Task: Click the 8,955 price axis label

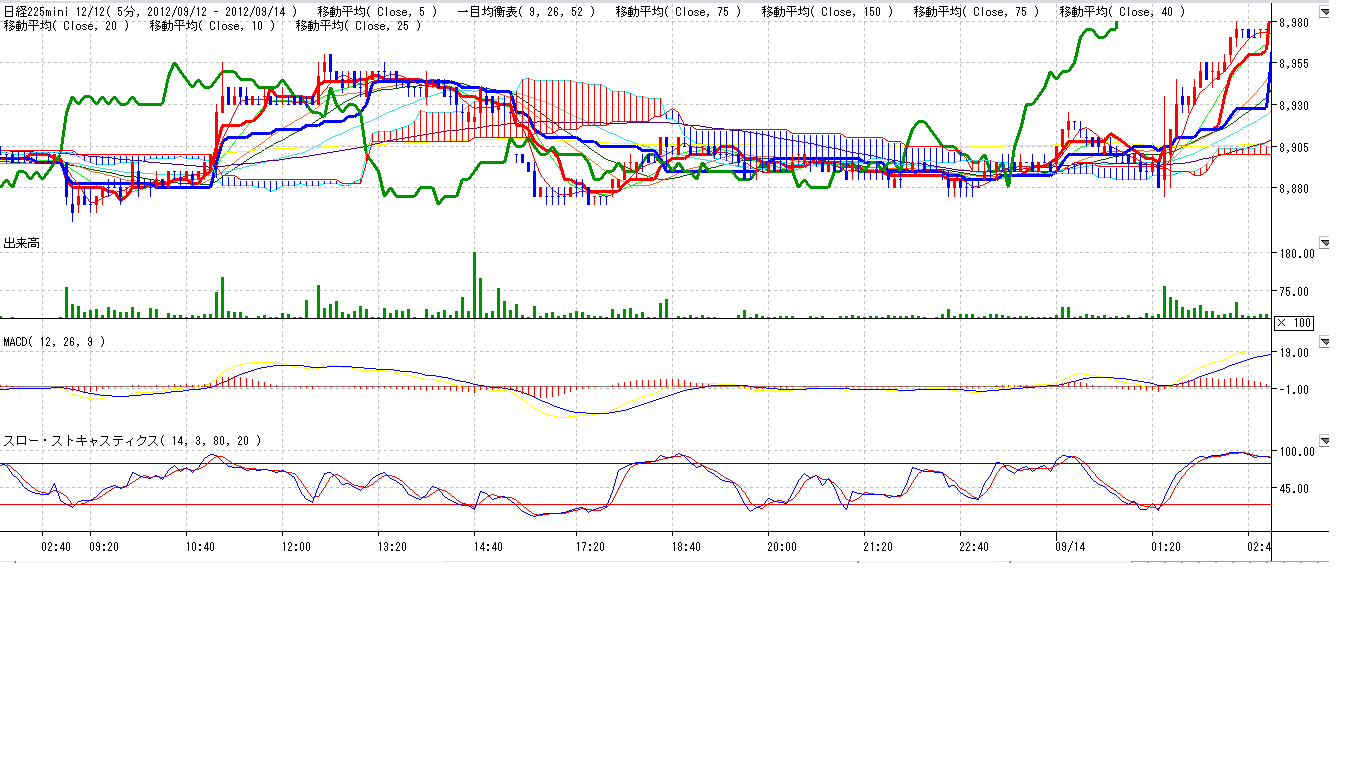Action: click(x=1293, y=63)
